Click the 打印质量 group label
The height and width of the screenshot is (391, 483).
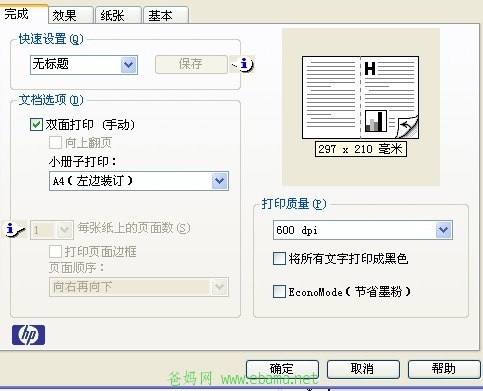[x=294, y=204]
